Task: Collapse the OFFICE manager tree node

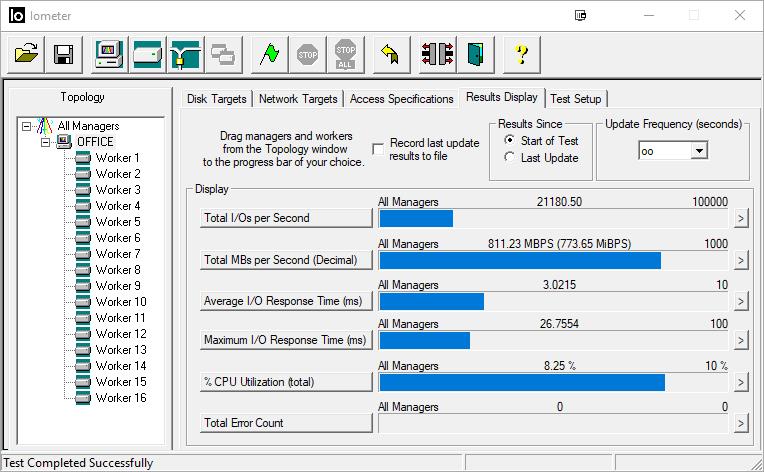Action: tap(46, 142)
